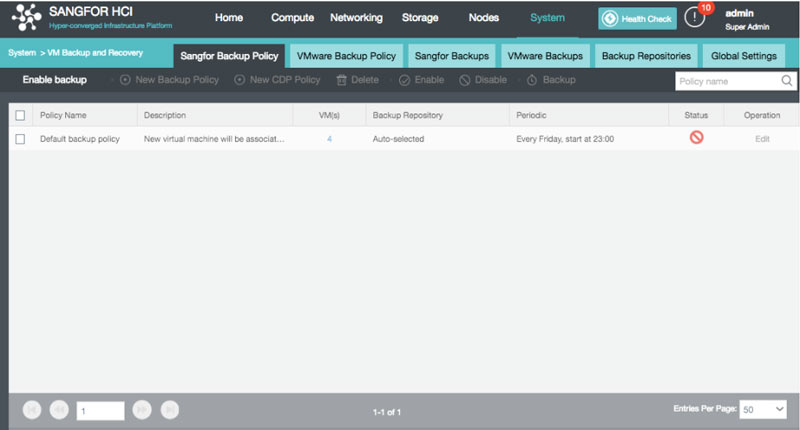This screenshot has width=800, height=430.
Task: Run Health Check
Action: pyautogui.click(x=637, y=18)
